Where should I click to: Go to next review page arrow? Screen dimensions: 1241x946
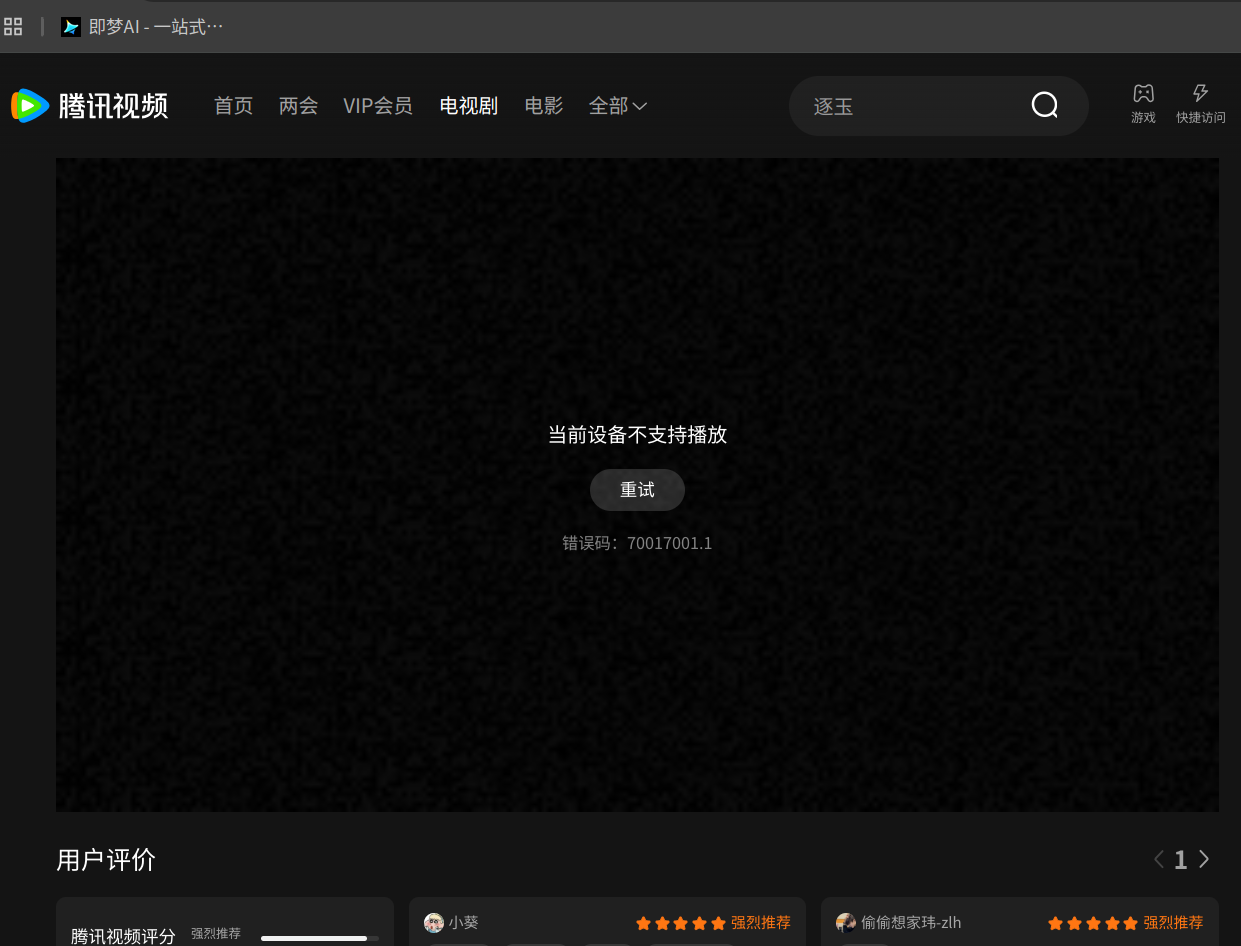tap(1204, 859)
